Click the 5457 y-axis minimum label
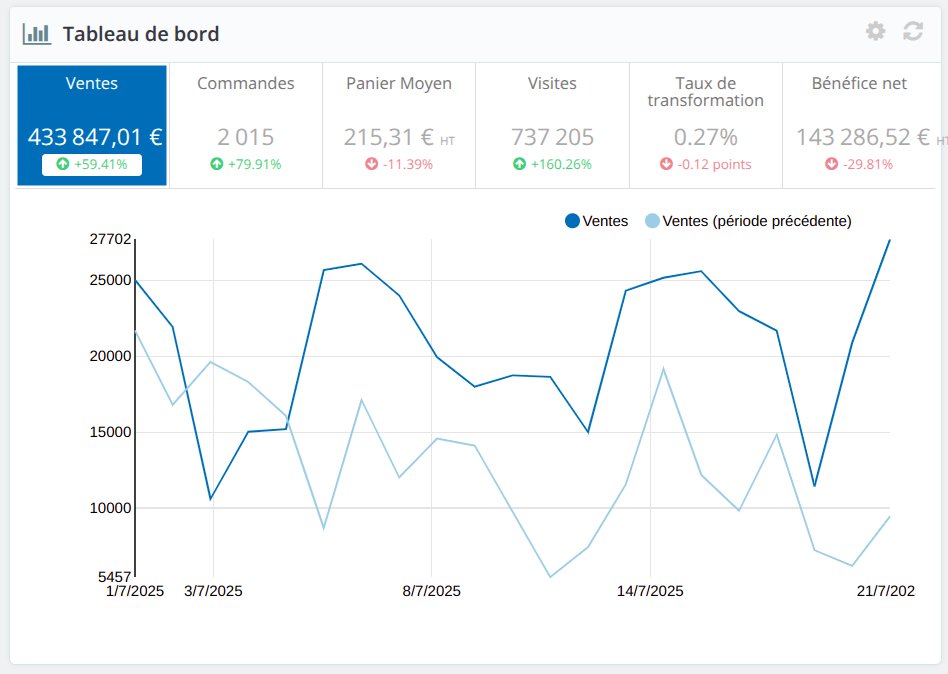 [114, 577]
